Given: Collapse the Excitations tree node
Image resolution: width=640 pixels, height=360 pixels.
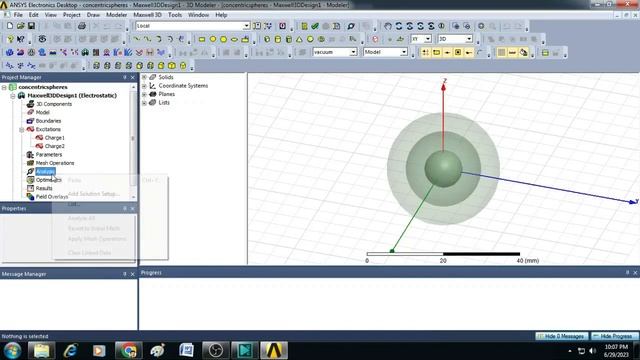Looking at the screenshot, I should [22, 129].
